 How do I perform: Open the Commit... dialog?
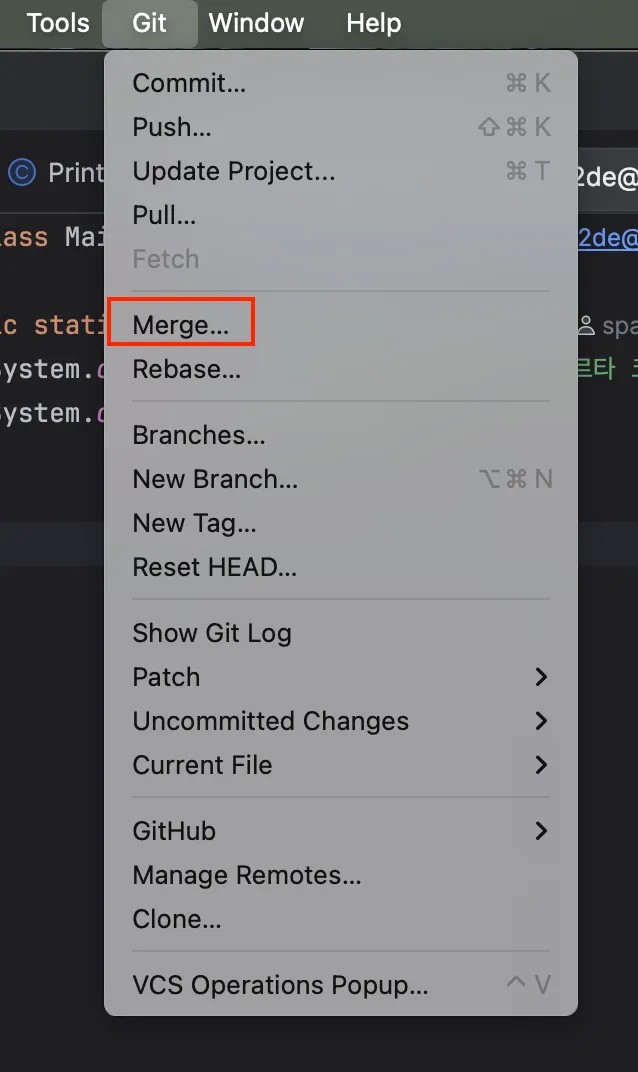point(189,83)
